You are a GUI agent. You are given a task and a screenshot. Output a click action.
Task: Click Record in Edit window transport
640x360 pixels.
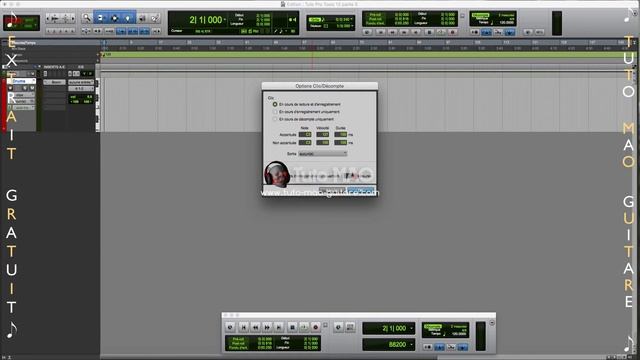tap(452, 31)
